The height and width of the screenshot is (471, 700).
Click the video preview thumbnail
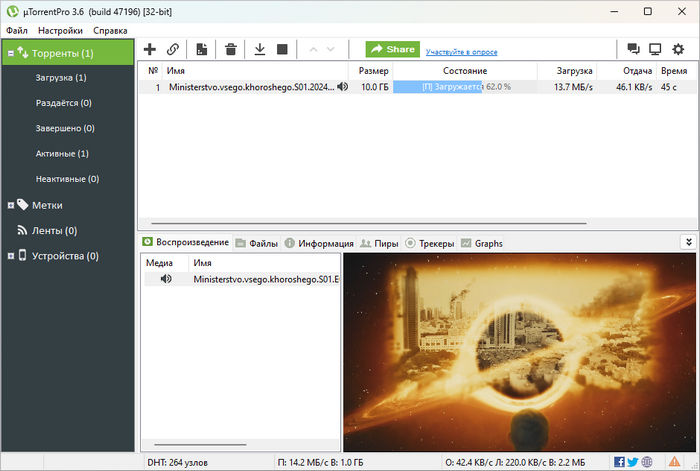pos(520,352)
